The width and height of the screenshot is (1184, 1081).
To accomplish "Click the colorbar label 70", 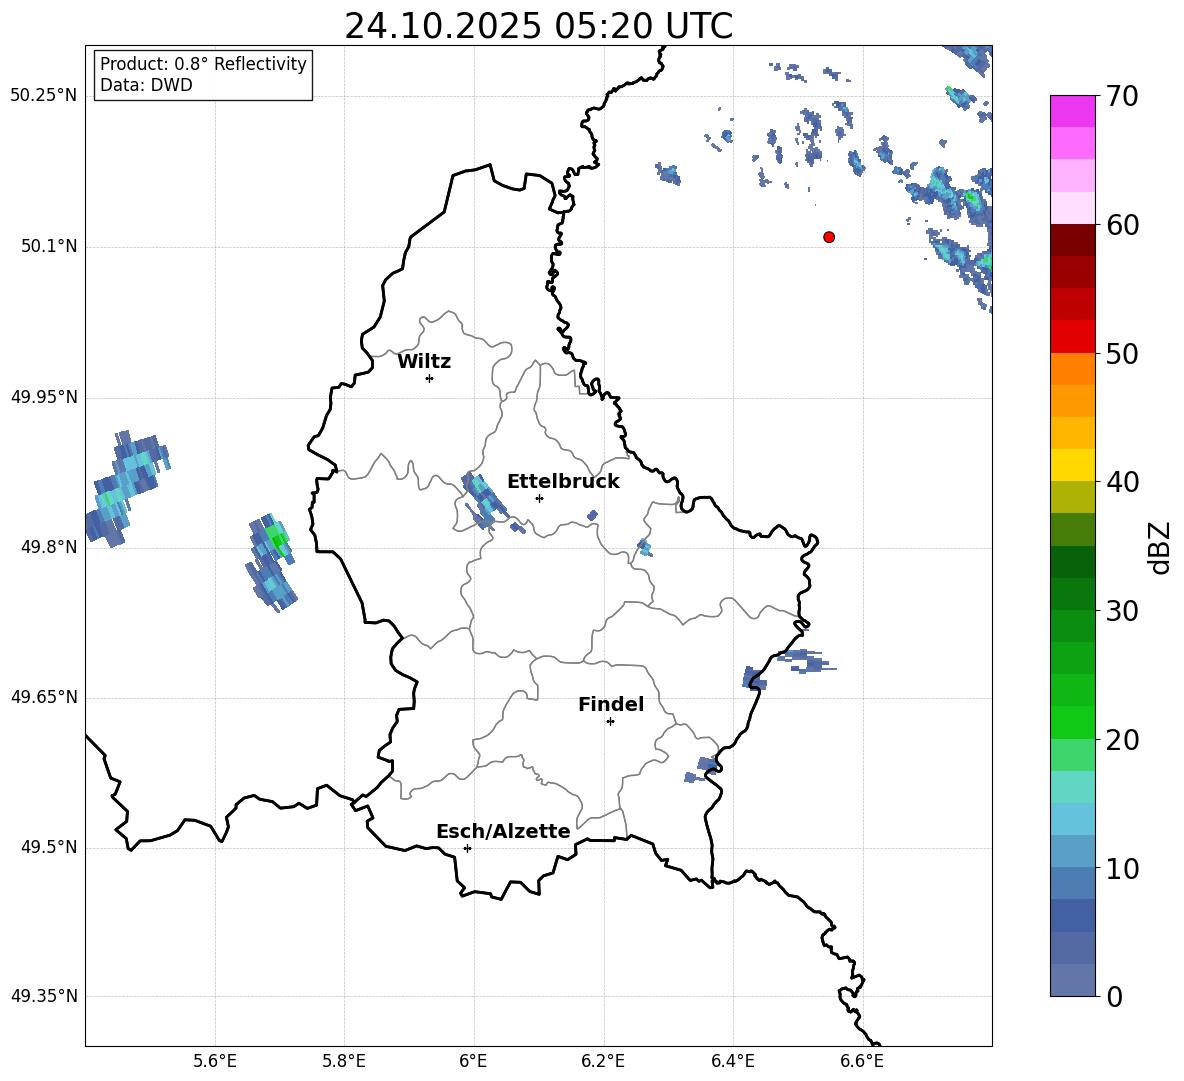I will [x=1122, y=97].
